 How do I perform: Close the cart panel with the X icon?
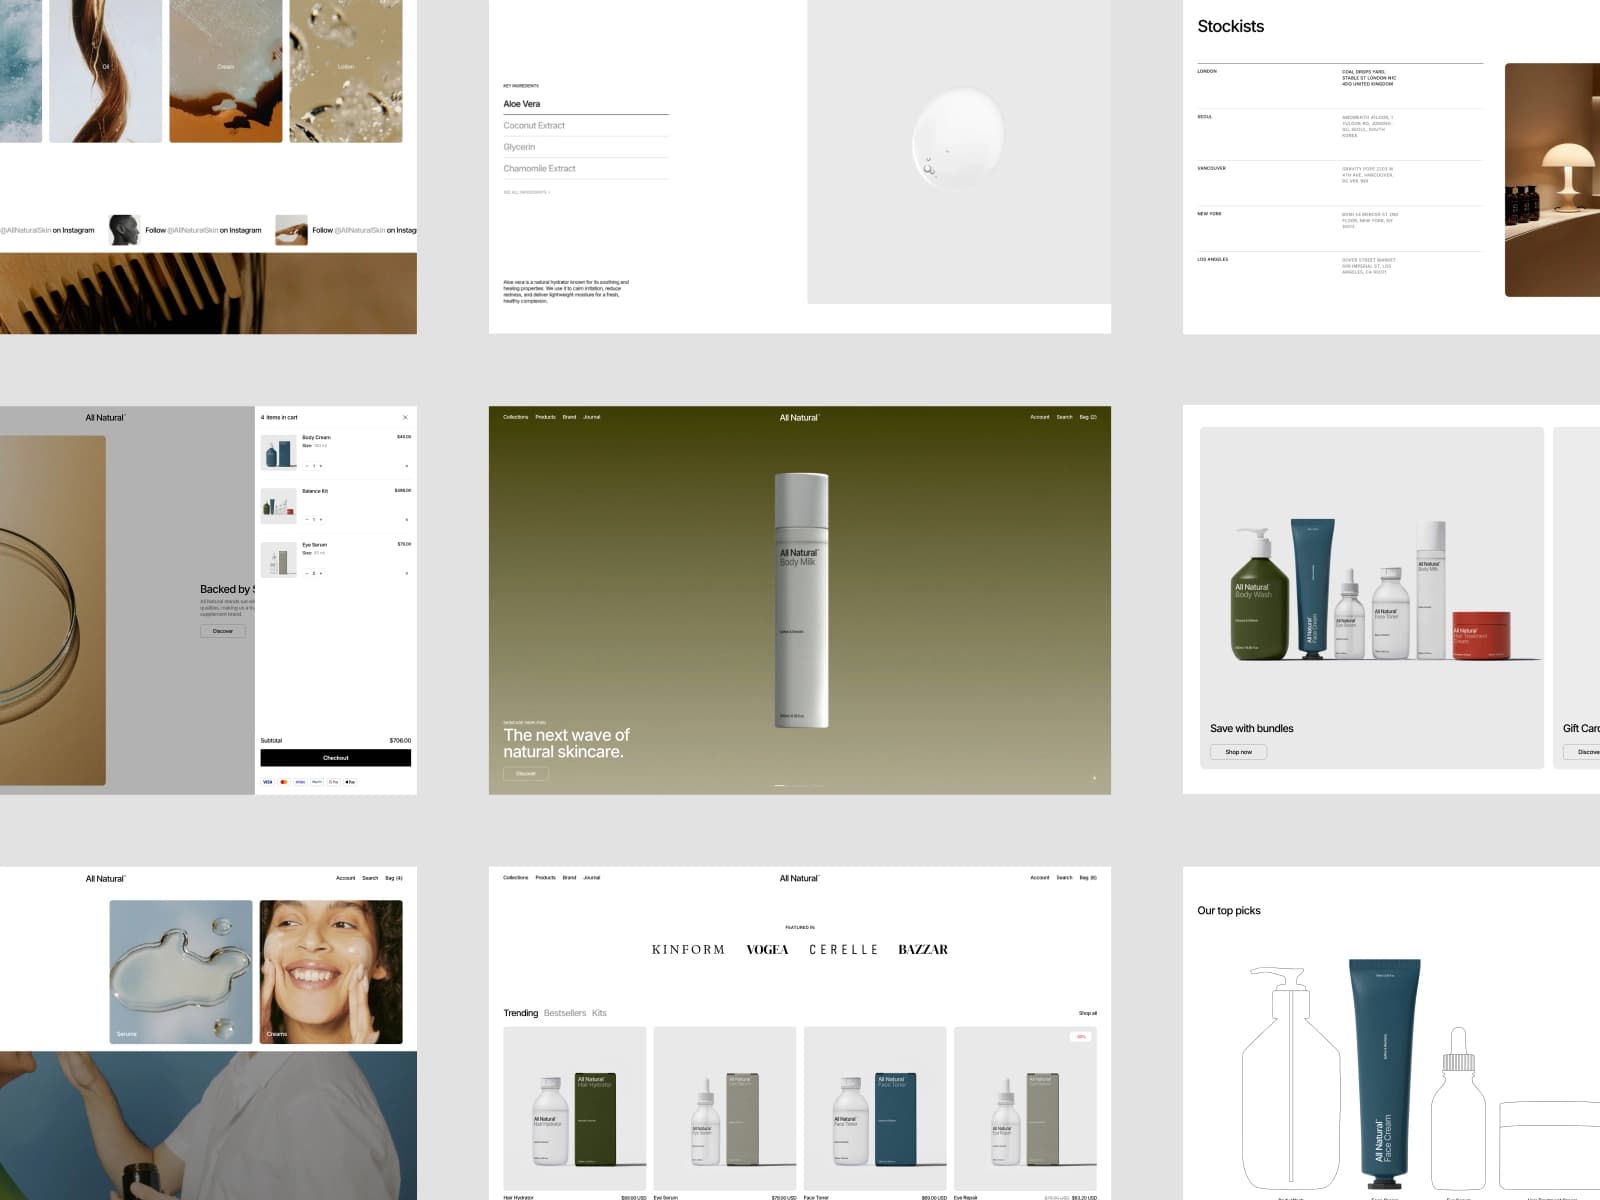406,417
